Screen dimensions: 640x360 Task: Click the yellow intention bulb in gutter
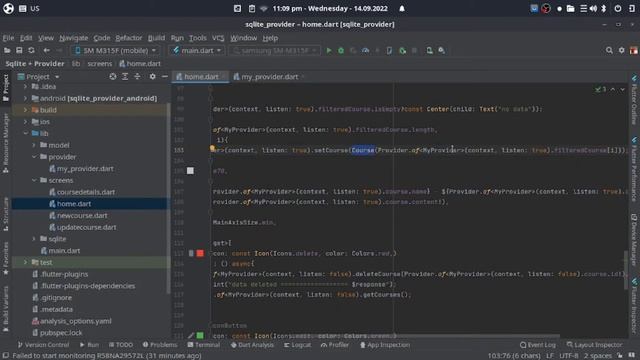[212, 149]
